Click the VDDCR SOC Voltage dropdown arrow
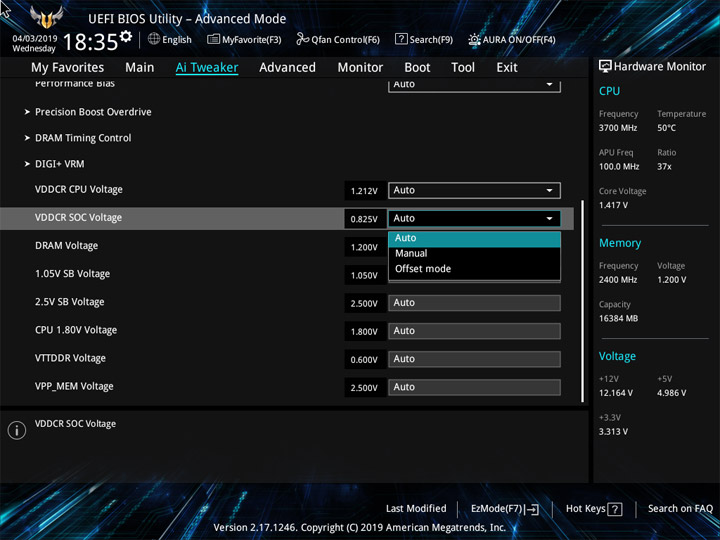 tap(549, 219)
